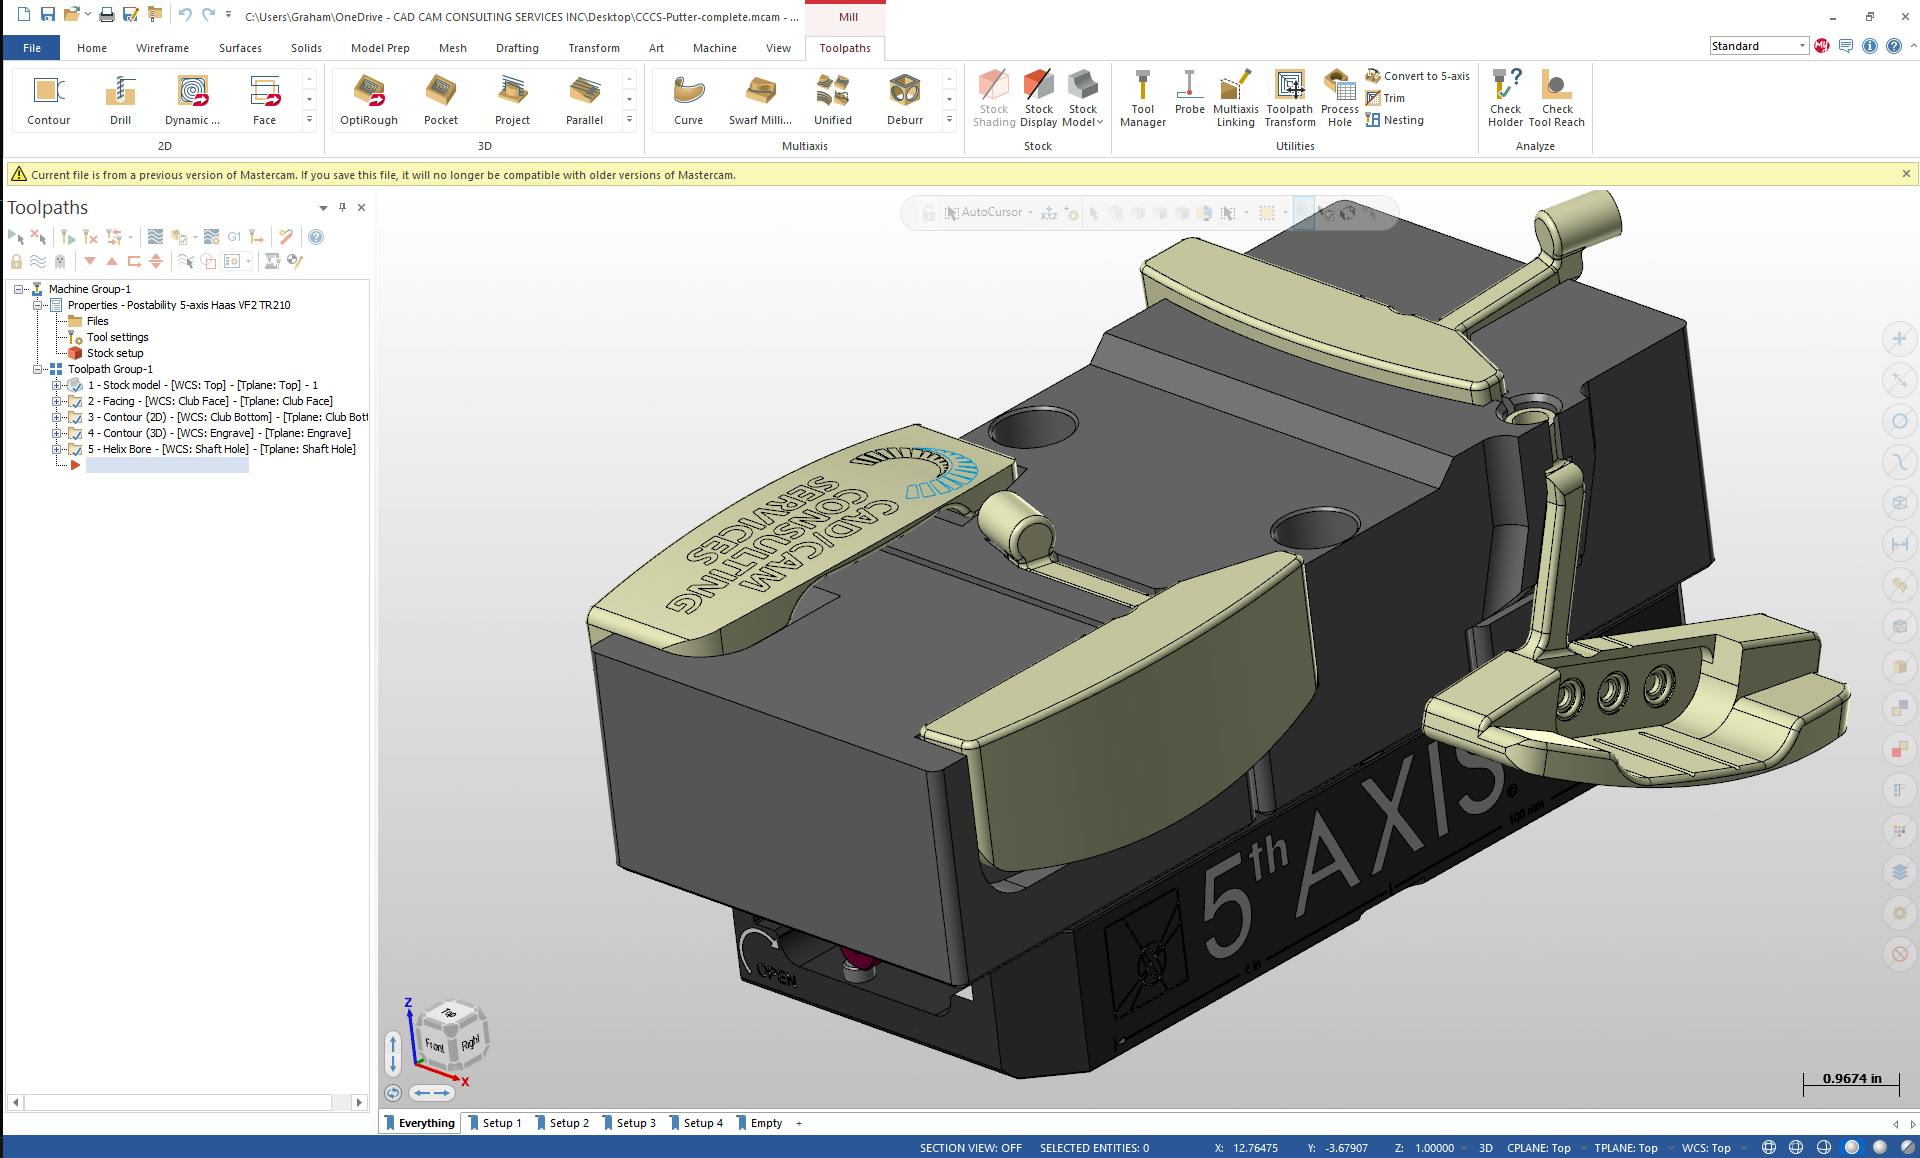This screenshot has width=1920, height=1158.
Task: Toggle Stock Shading display
Action: click(x=994, y=97)
